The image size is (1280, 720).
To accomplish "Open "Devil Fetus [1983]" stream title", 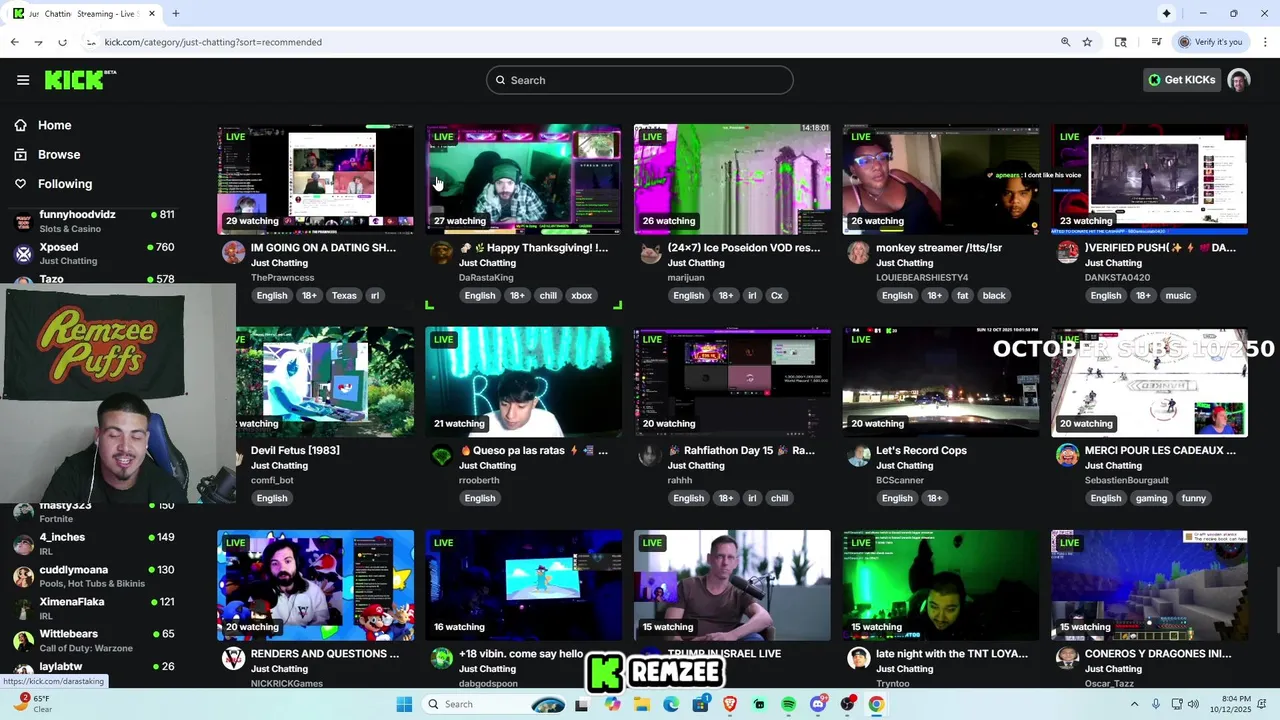I will click(x=295, y=450).
